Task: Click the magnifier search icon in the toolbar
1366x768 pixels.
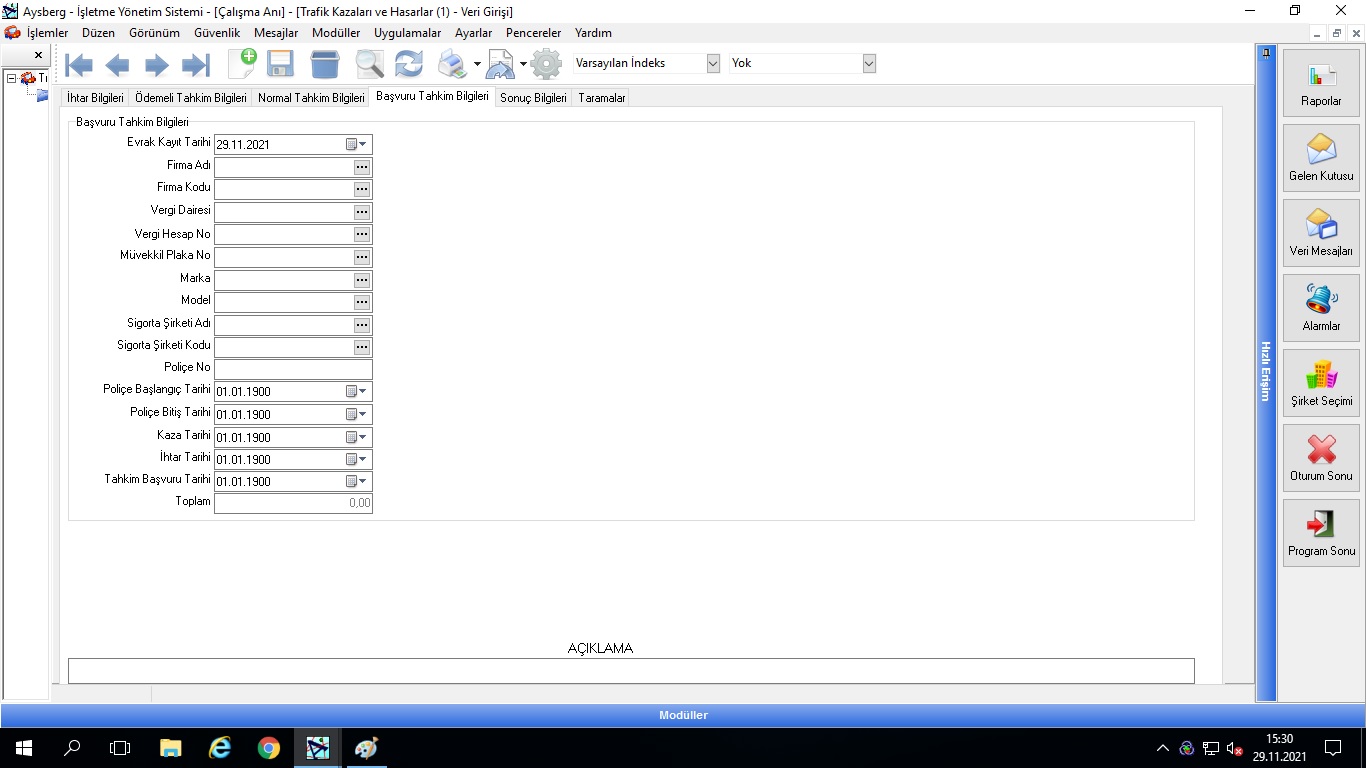Action: click(369, 65)
